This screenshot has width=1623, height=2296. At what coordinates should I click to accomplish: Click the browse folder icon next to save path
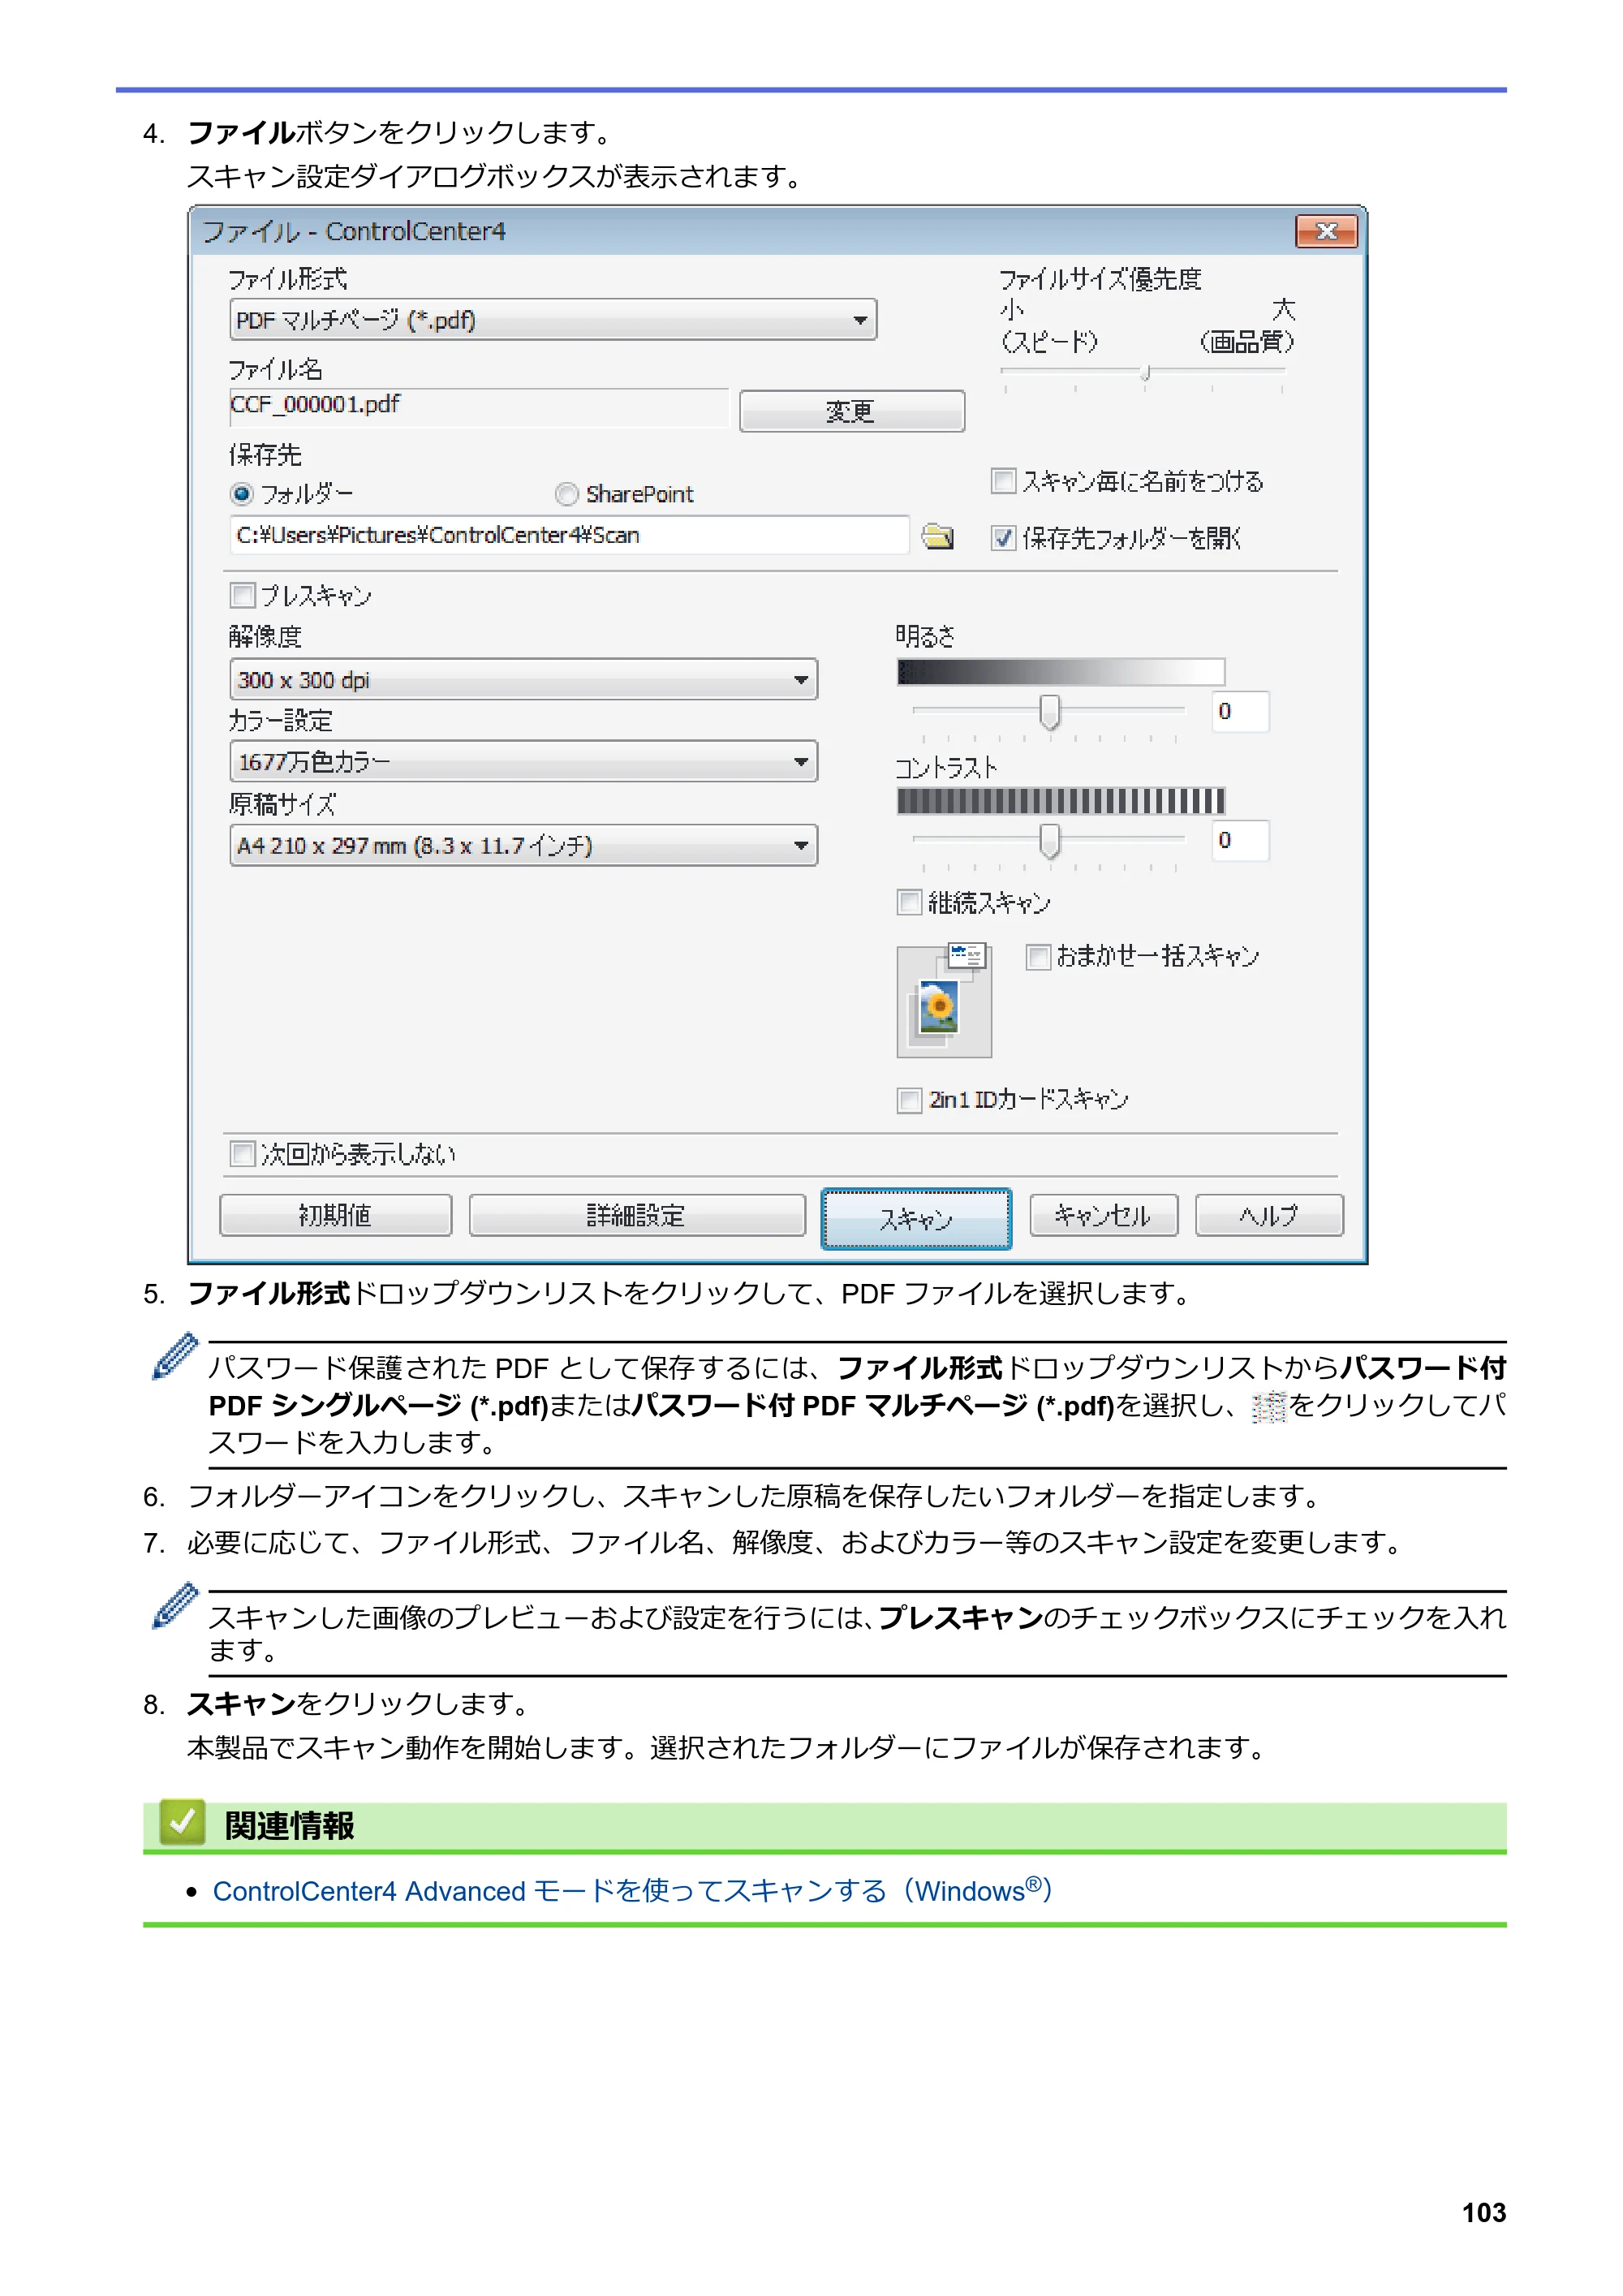click(937, 536)
